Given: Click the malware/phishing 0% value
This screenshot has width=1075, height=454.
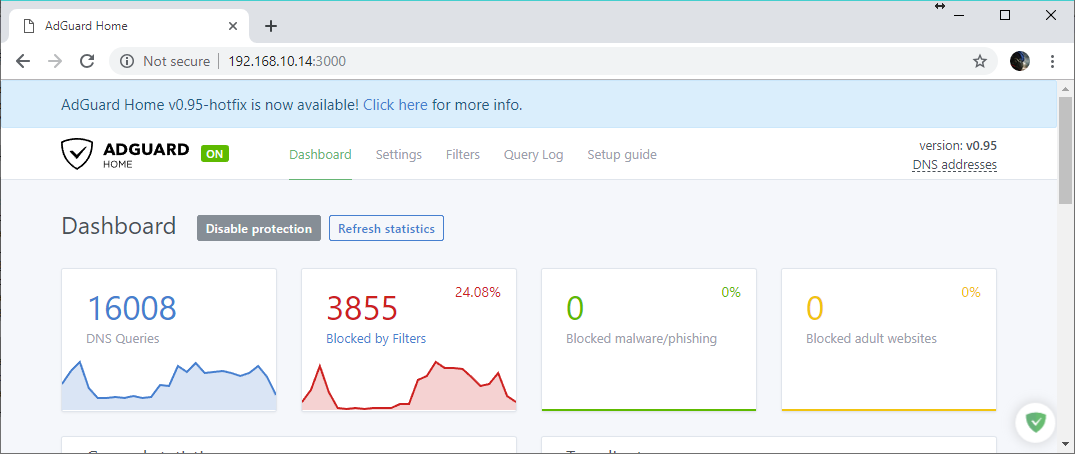Looking at the screenshot, I should click(x=731, y=292).
